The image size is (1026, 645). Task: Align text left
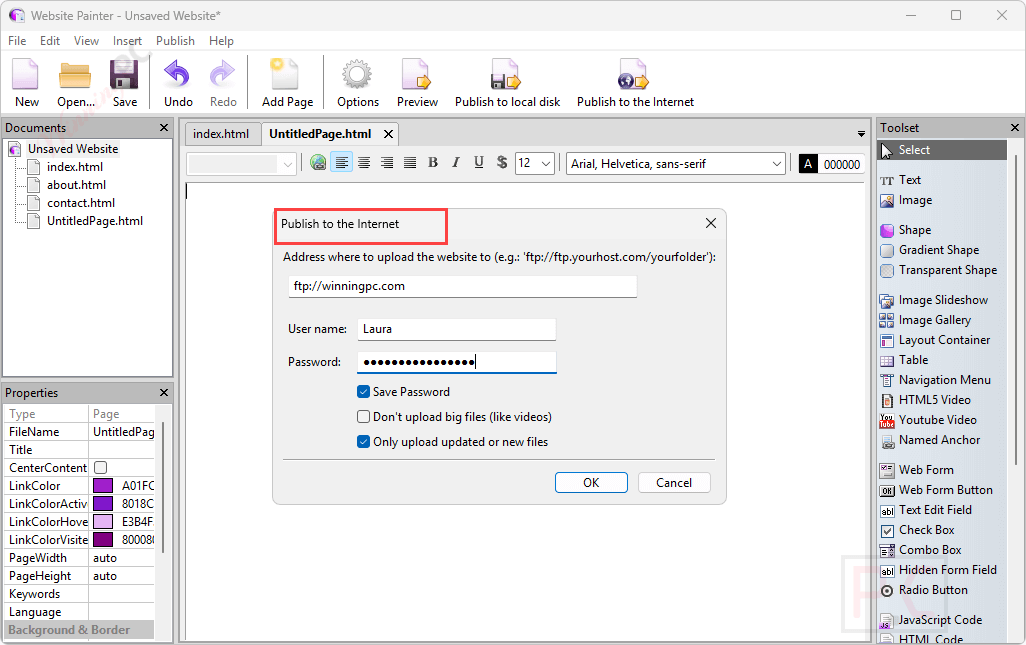(x=341, y=163)
